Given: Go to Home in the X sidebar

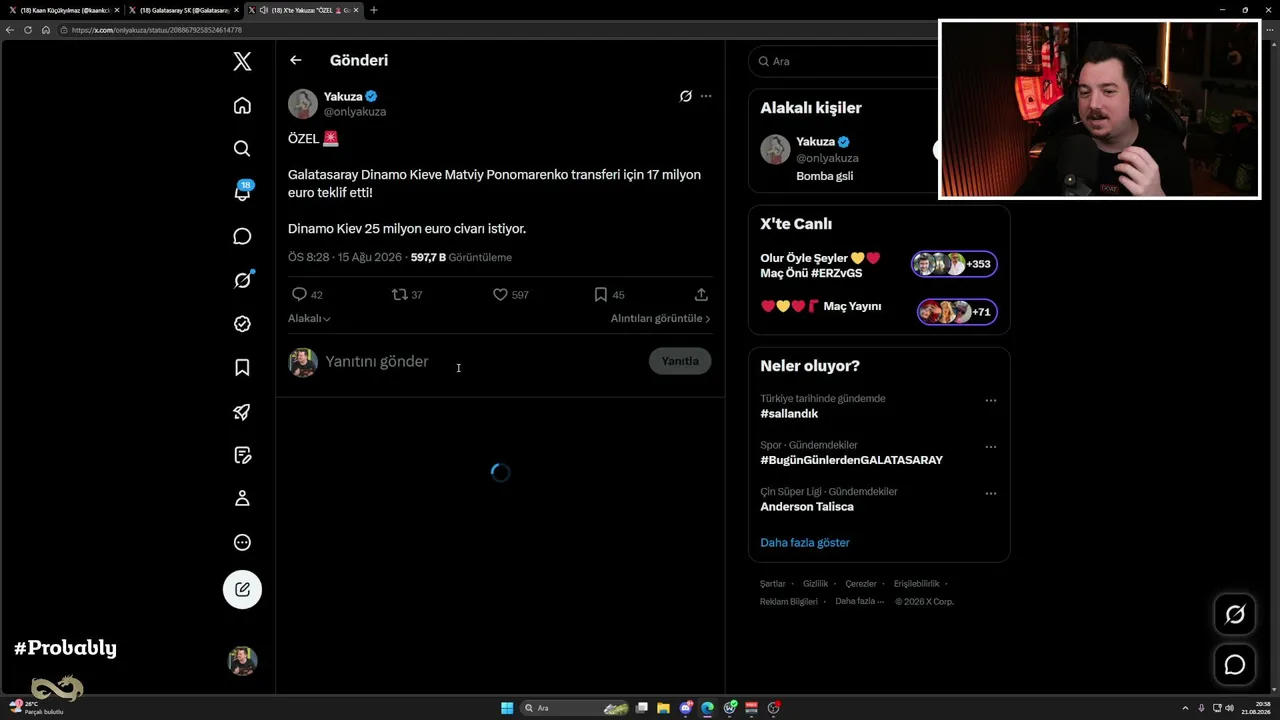Looking at the screenshot, I should (x=242, y=105).
